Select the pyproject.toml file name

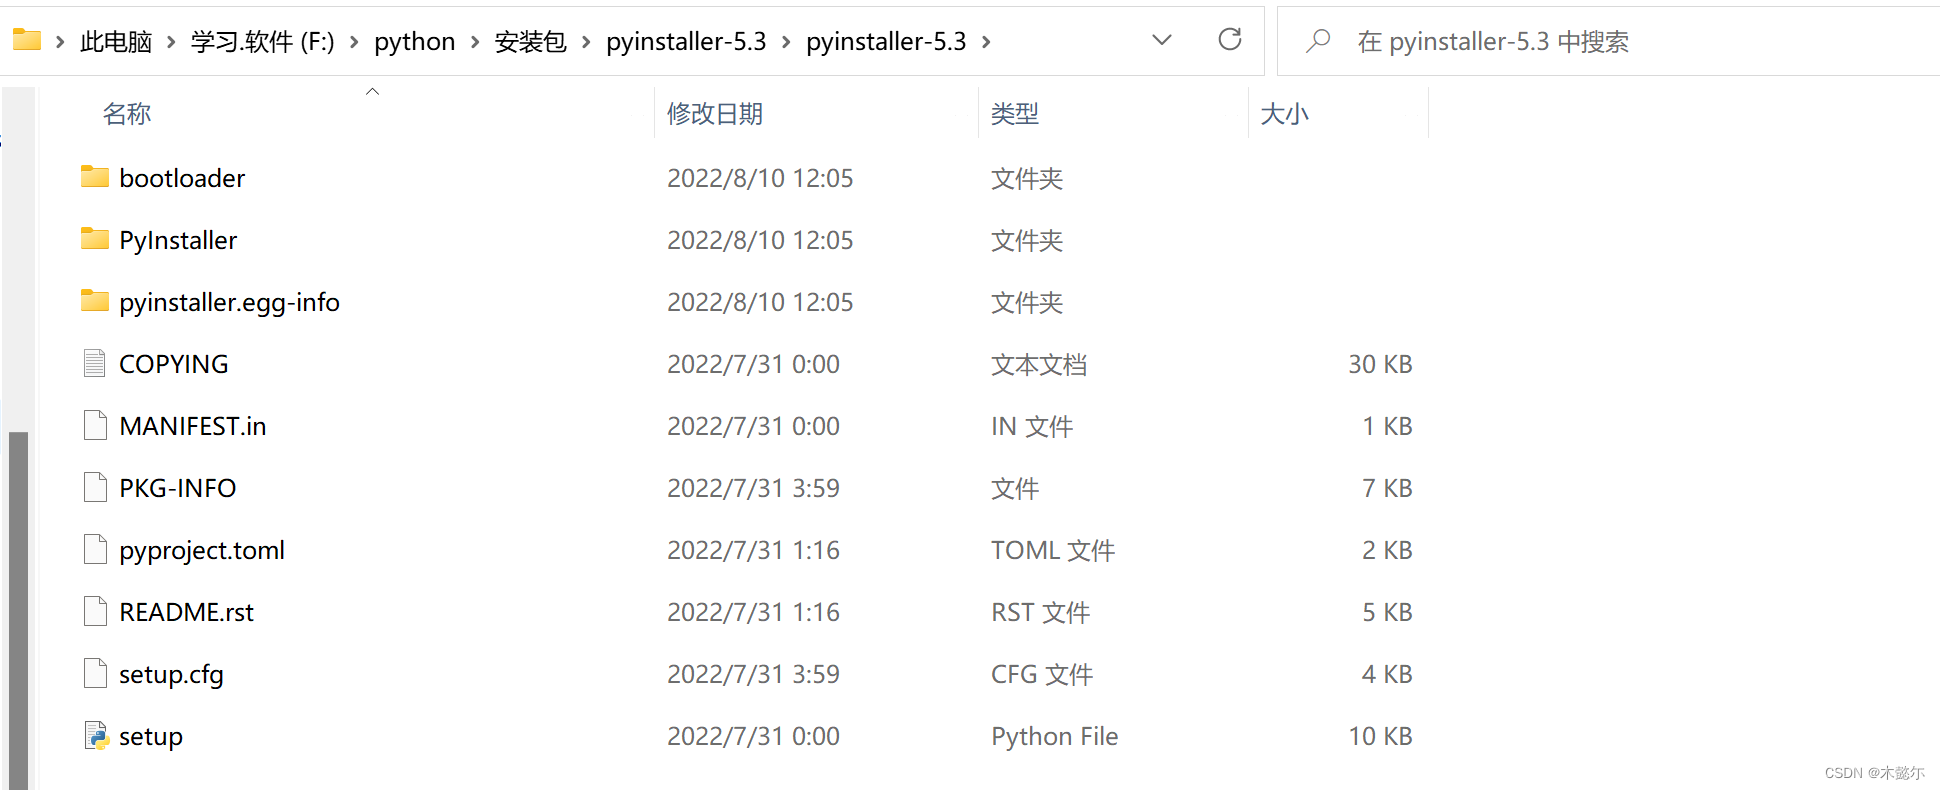(x=202, y=549)
